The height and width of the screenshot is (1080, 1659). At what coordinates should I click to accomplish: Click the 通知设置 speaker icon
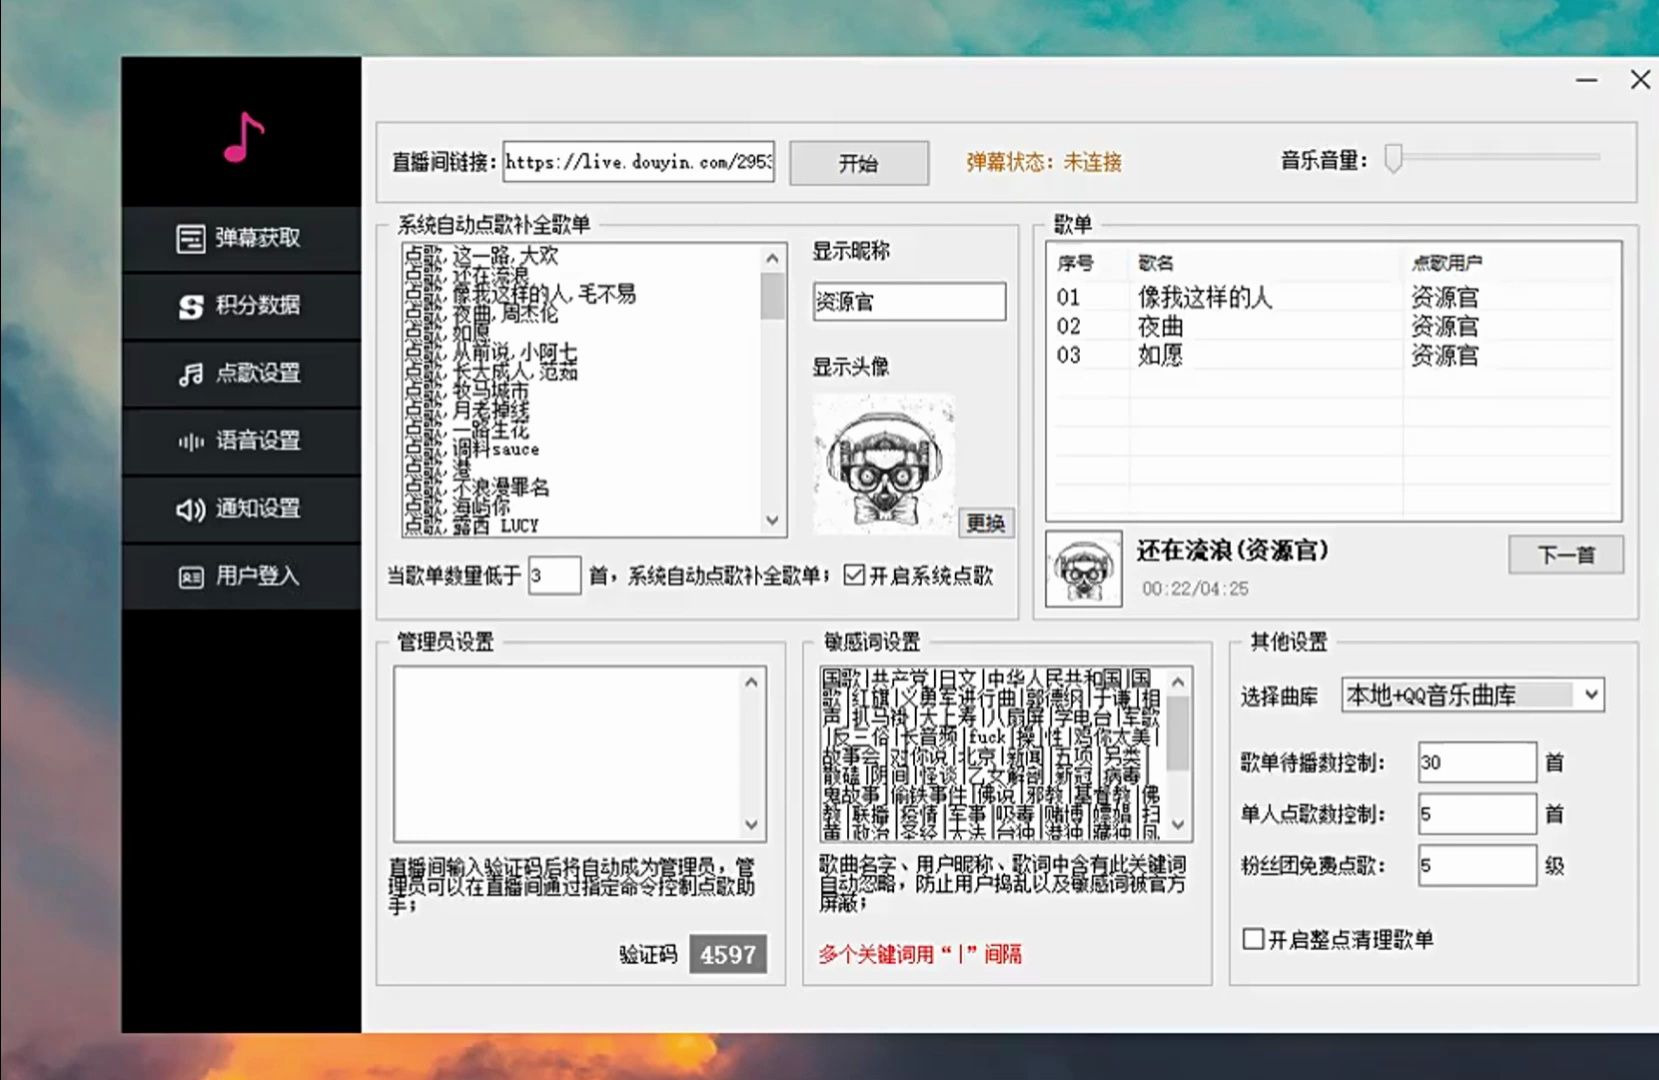[190, 508]
